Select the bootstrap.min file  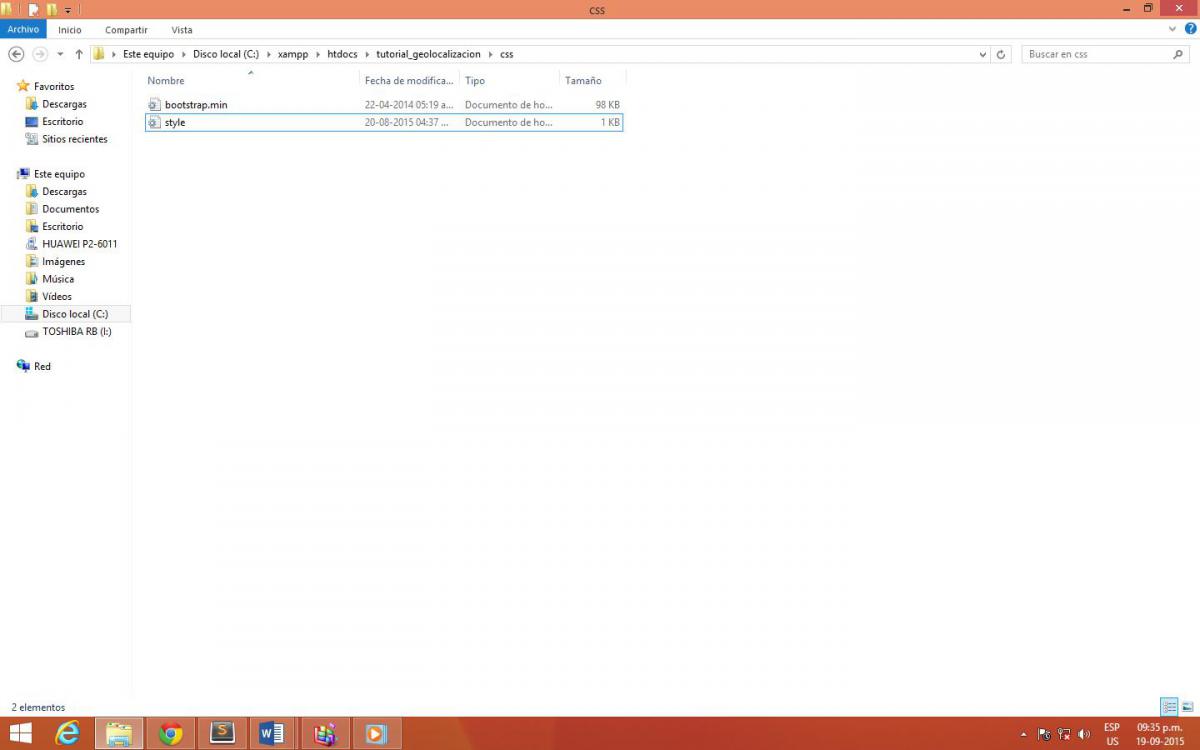tap(384, 104)
